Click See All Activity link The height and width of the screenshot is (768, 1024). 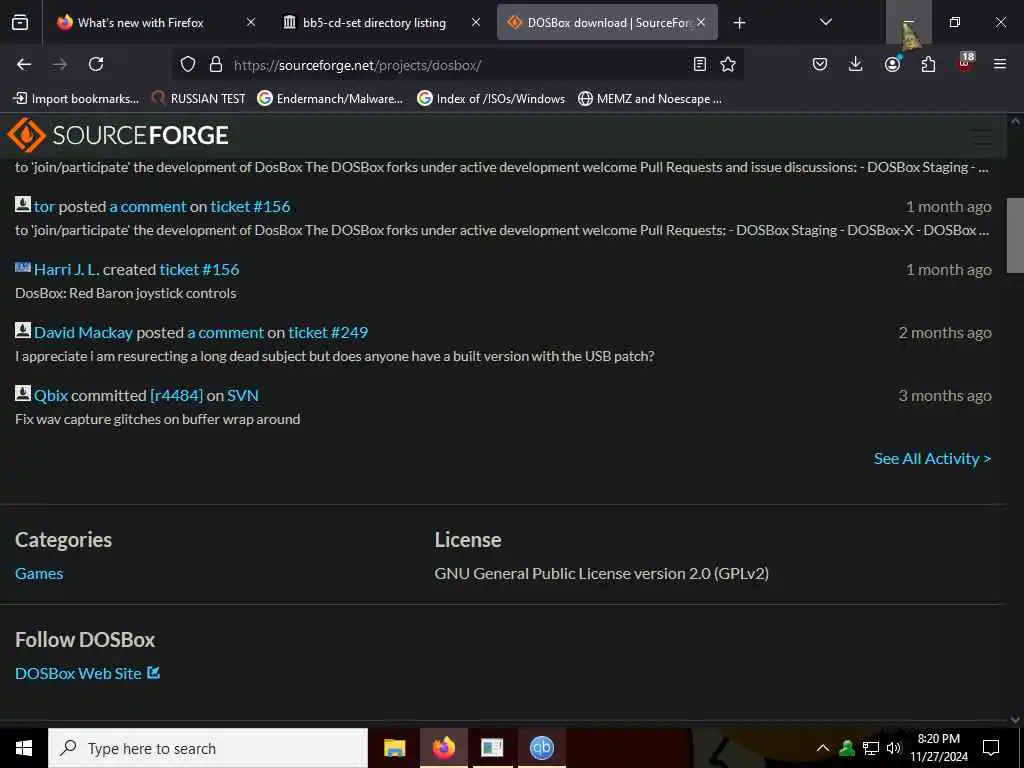[x=933, y=458]
